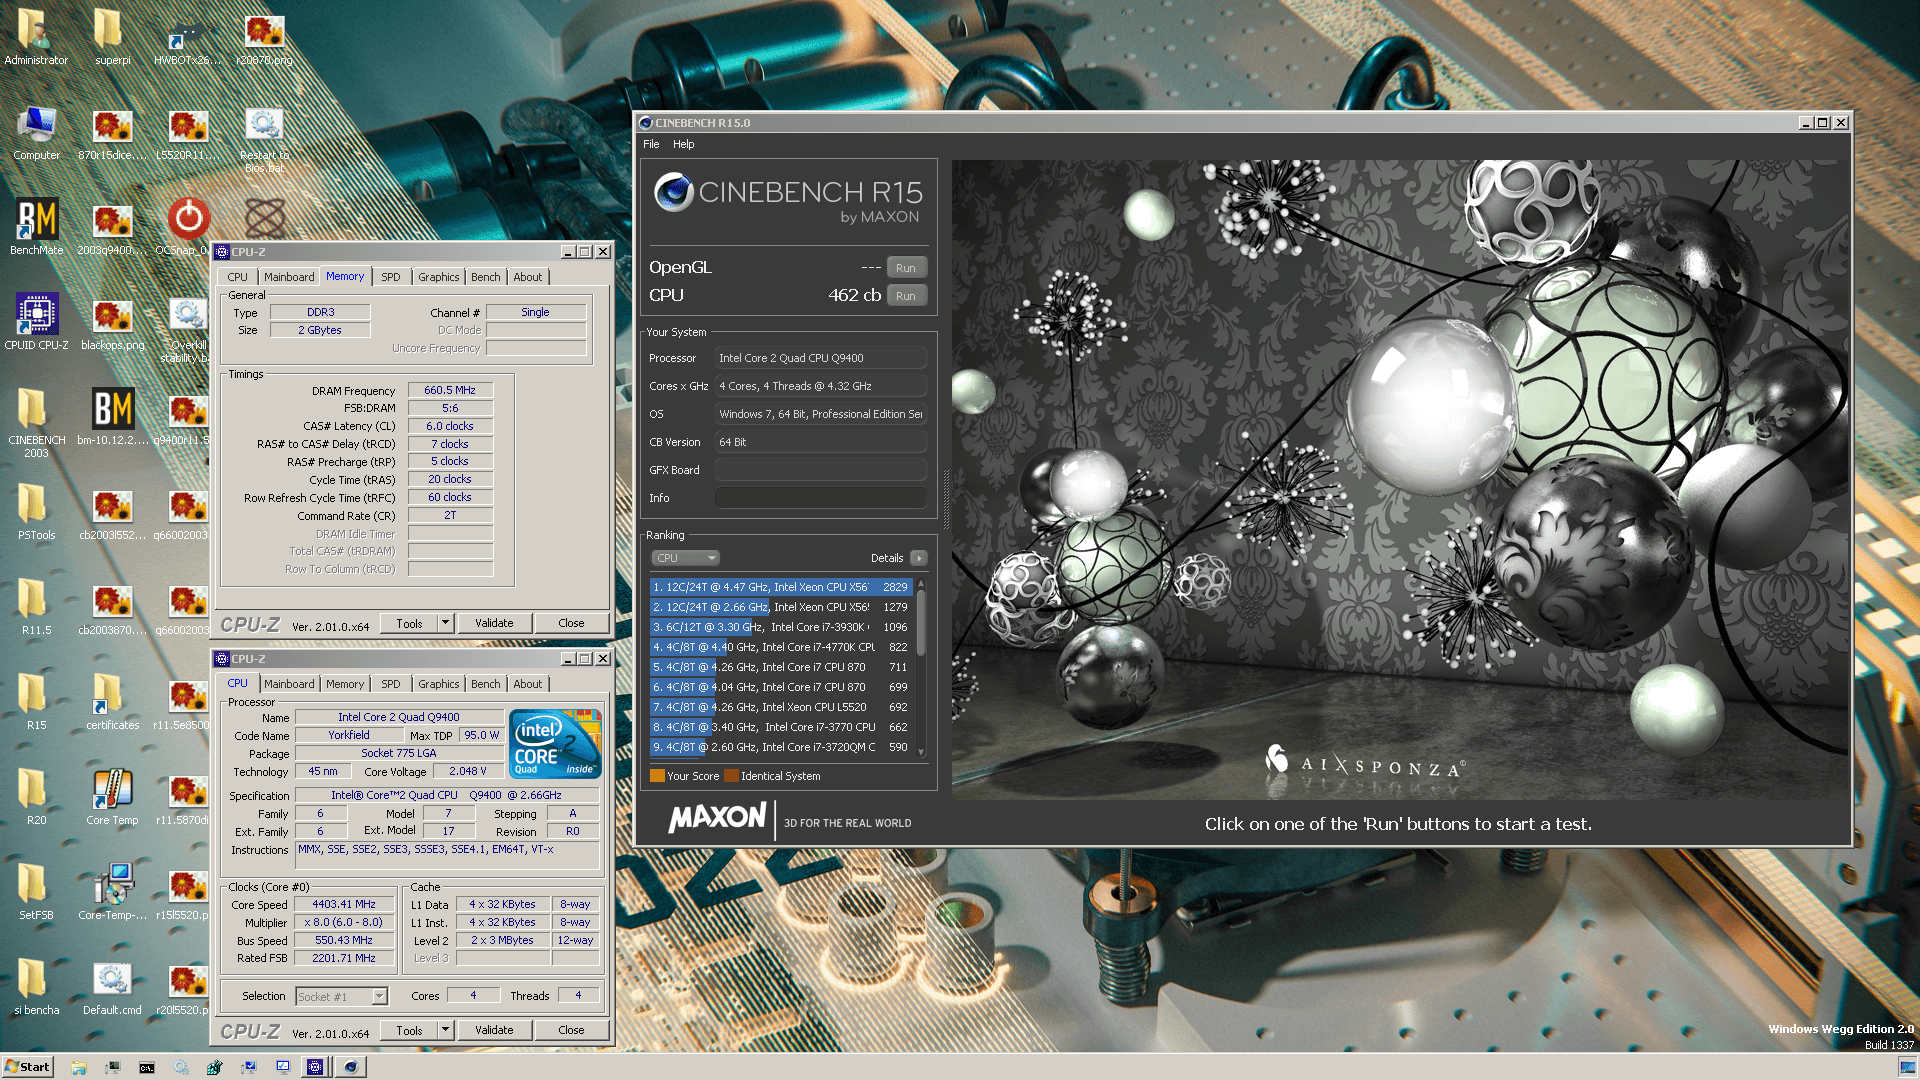Image resolution: width=1920 pixels, height=1080 pixels.
Task: Open the Cinebench Help menu
Action: point(683,144)
